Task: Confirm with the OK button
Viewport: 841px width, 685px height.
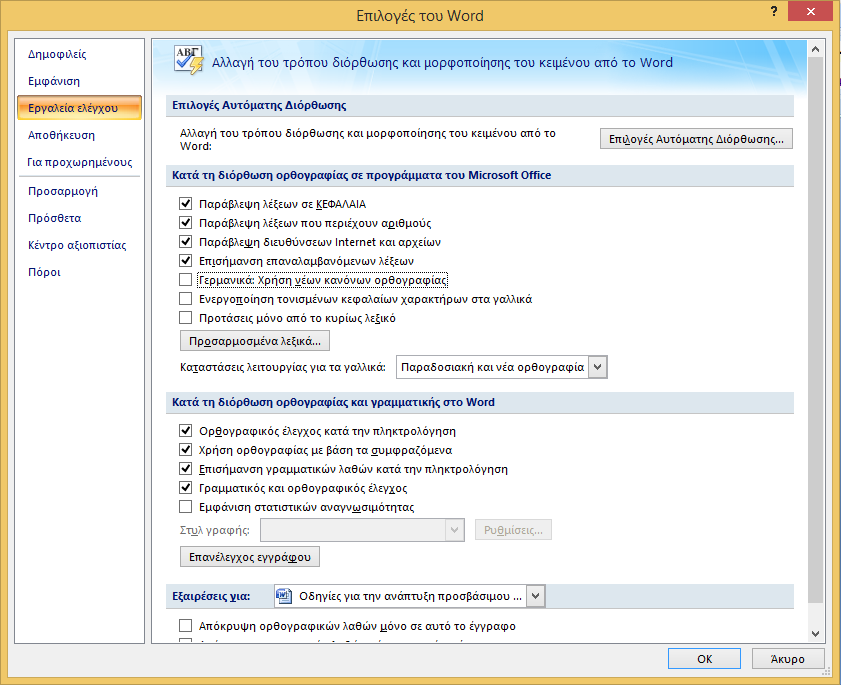Action: tap(704, 659)
